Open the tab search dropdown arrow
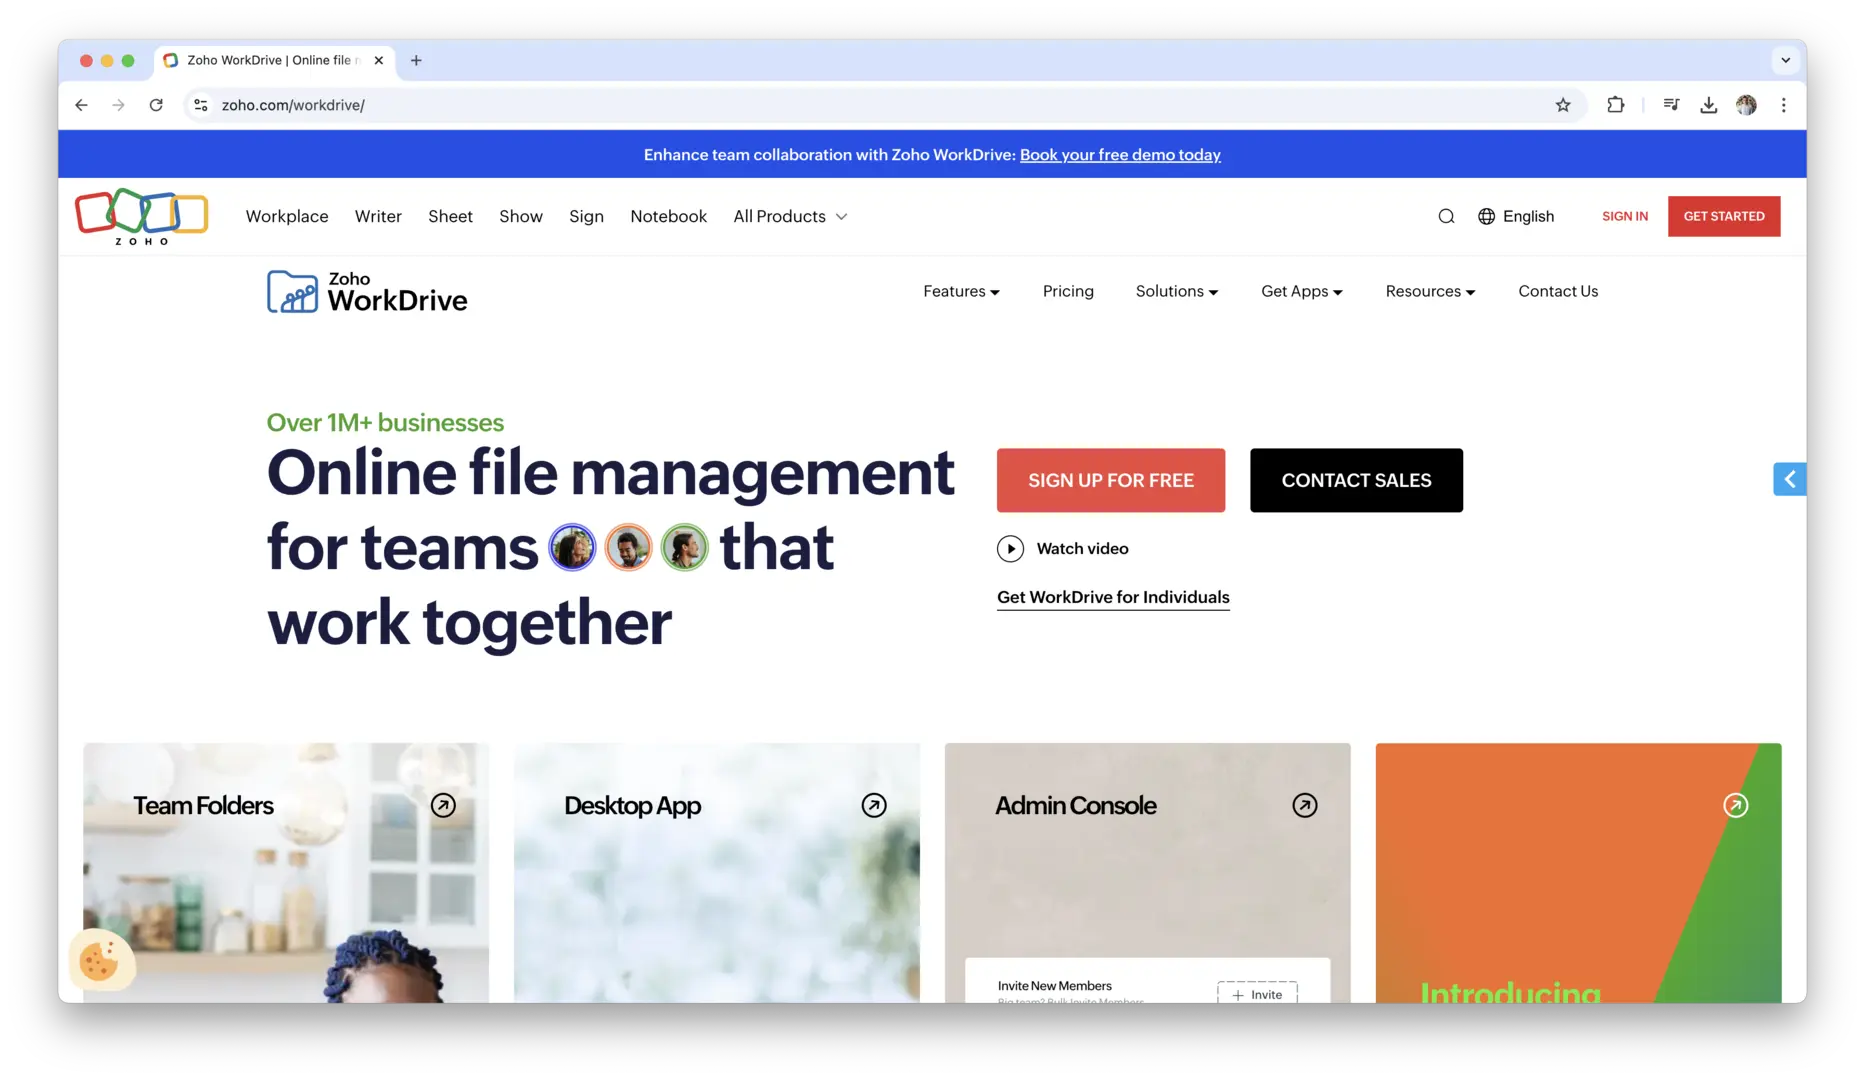 tap(1786, 61)
